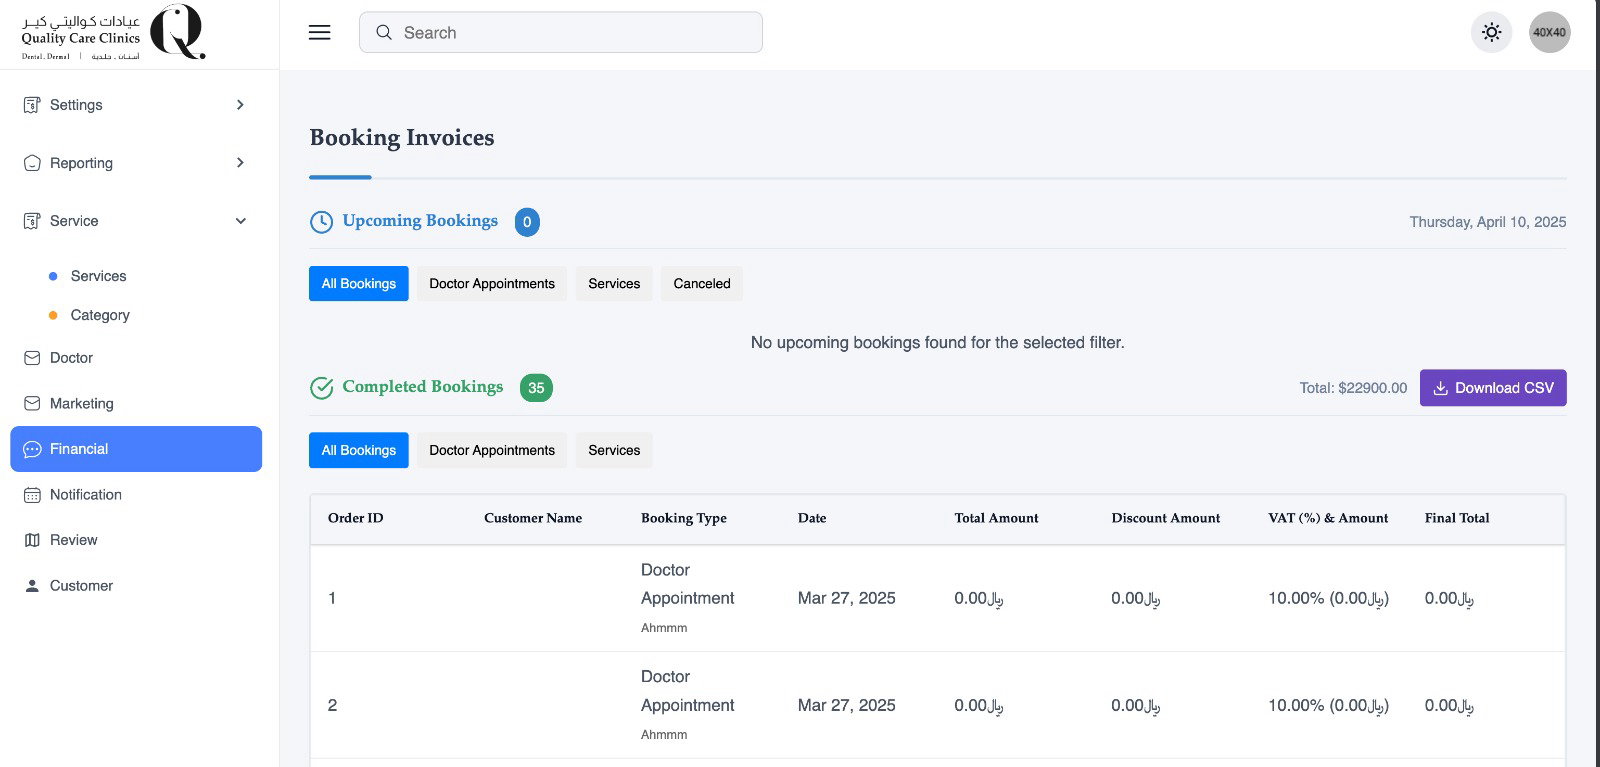Expand the Reporting menu chevron
Image resolution: width=1600 pixels, height=767 pixels.
[240, 163]
